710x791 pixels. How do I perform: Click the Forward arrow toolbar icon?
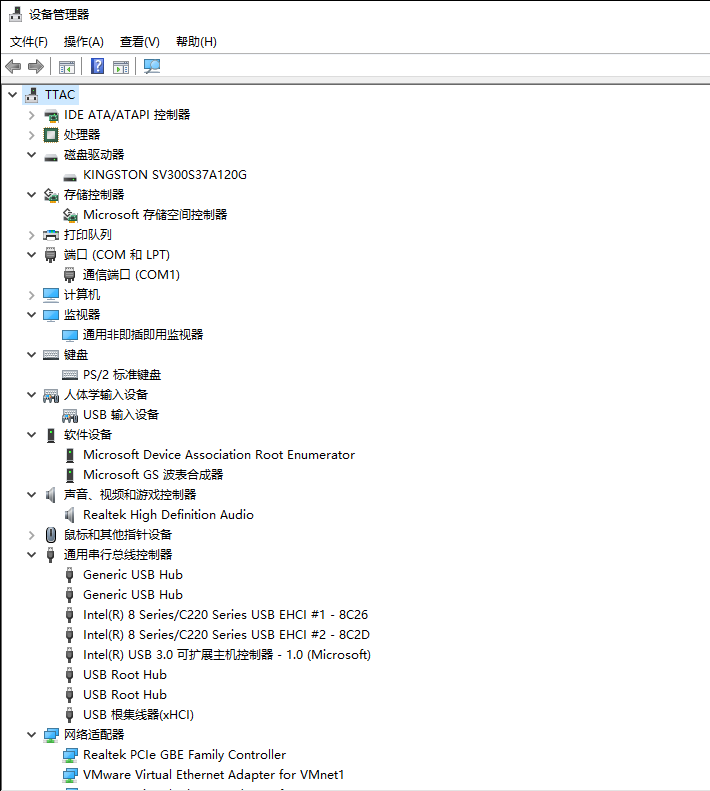pyautogui.click(x=36, y=67)
